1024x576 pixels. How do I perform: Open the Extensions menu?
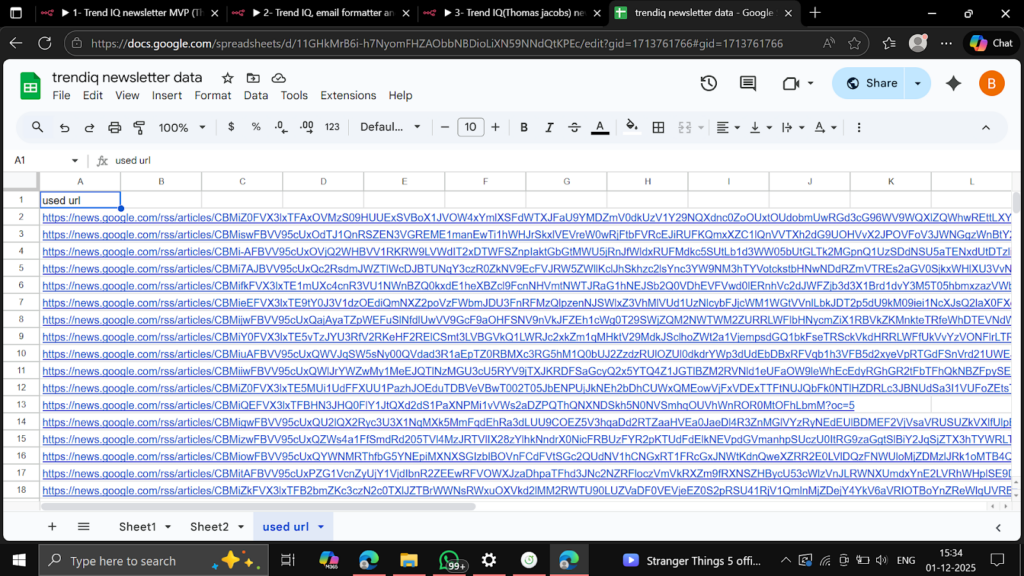pyautogui.click(x=348, y=96)
